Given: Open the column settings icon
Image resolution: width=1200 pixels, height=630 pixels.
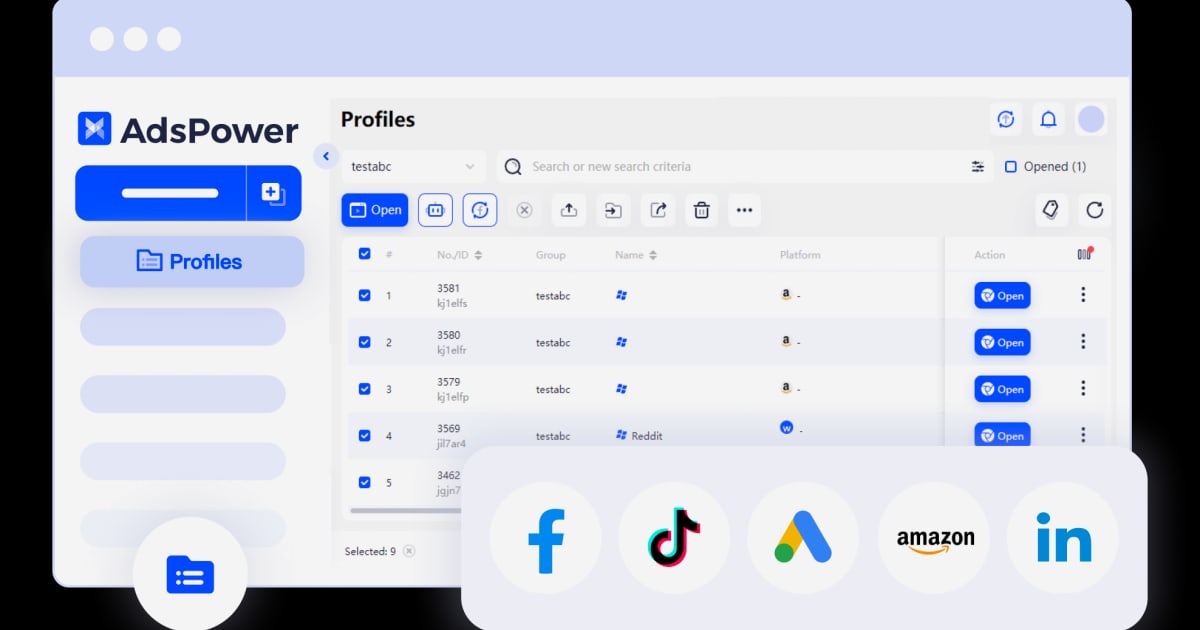Looking at the screenshot, I should pos(1084,254).
